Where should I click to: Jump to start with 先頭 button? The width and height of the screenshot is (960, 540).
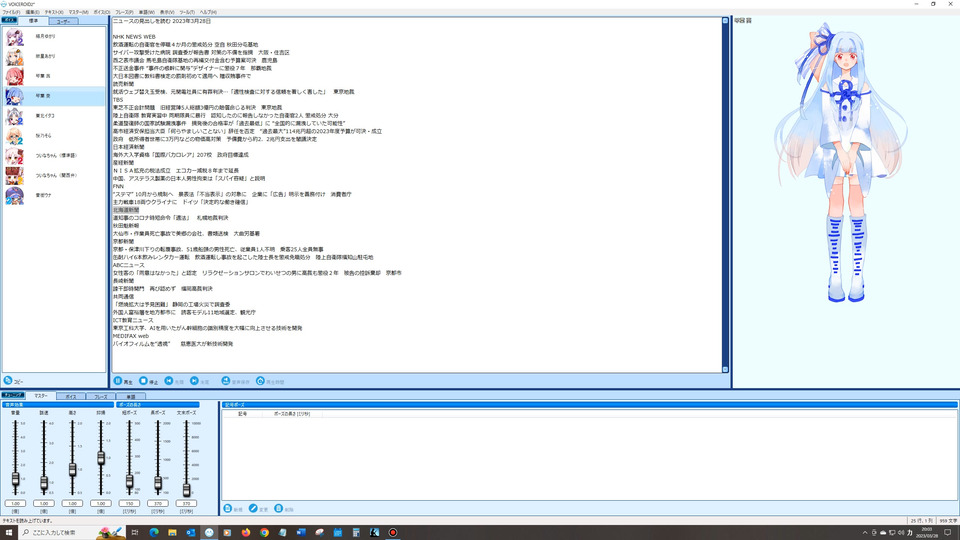(x=174, y=381)
